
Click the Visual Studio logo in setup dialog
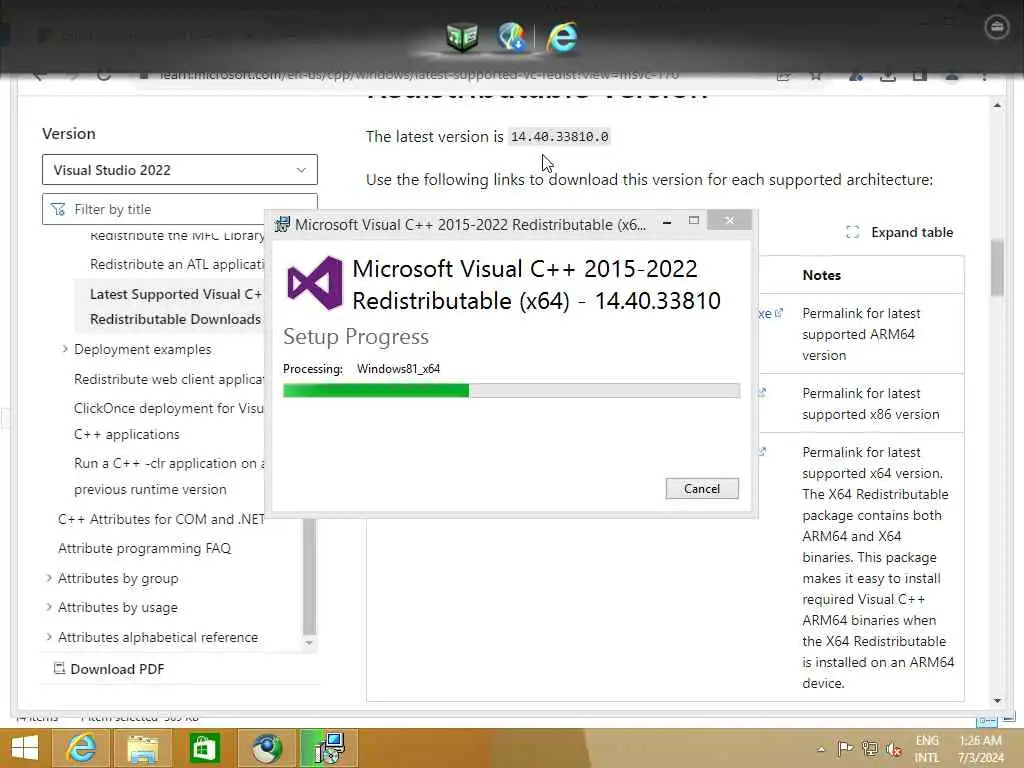click(x=315, y=283)
